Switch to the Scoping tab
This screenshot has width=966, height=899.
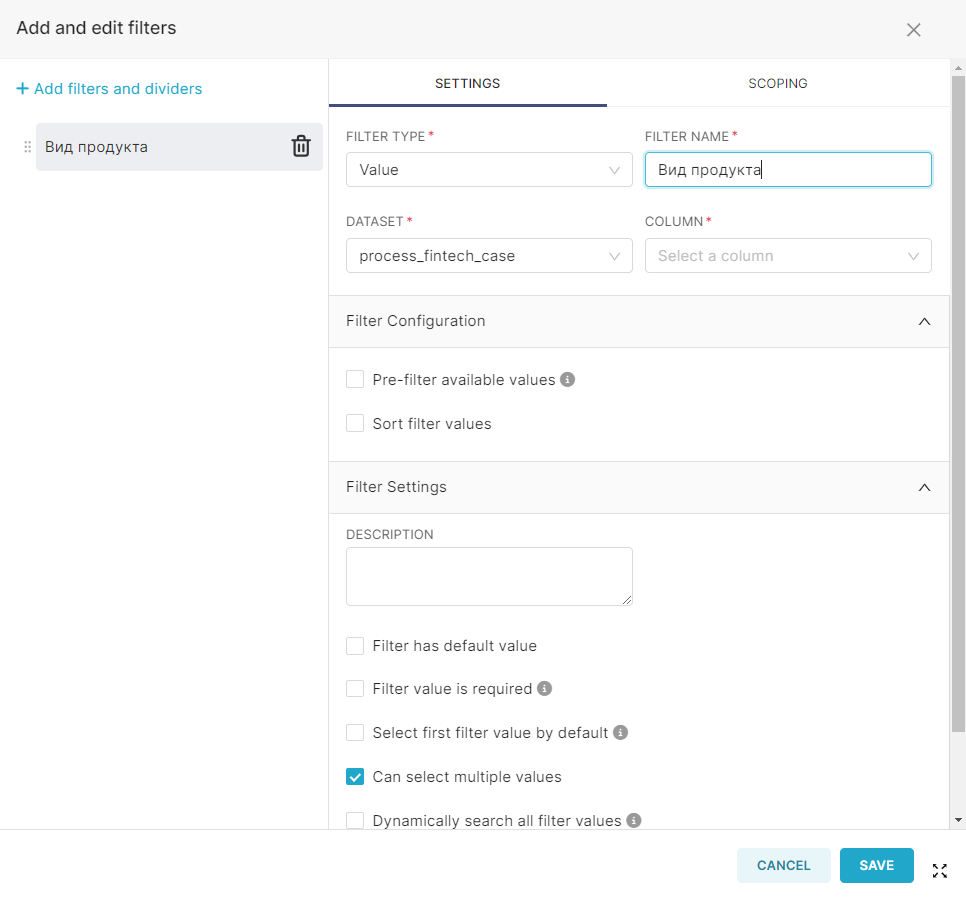777,83
